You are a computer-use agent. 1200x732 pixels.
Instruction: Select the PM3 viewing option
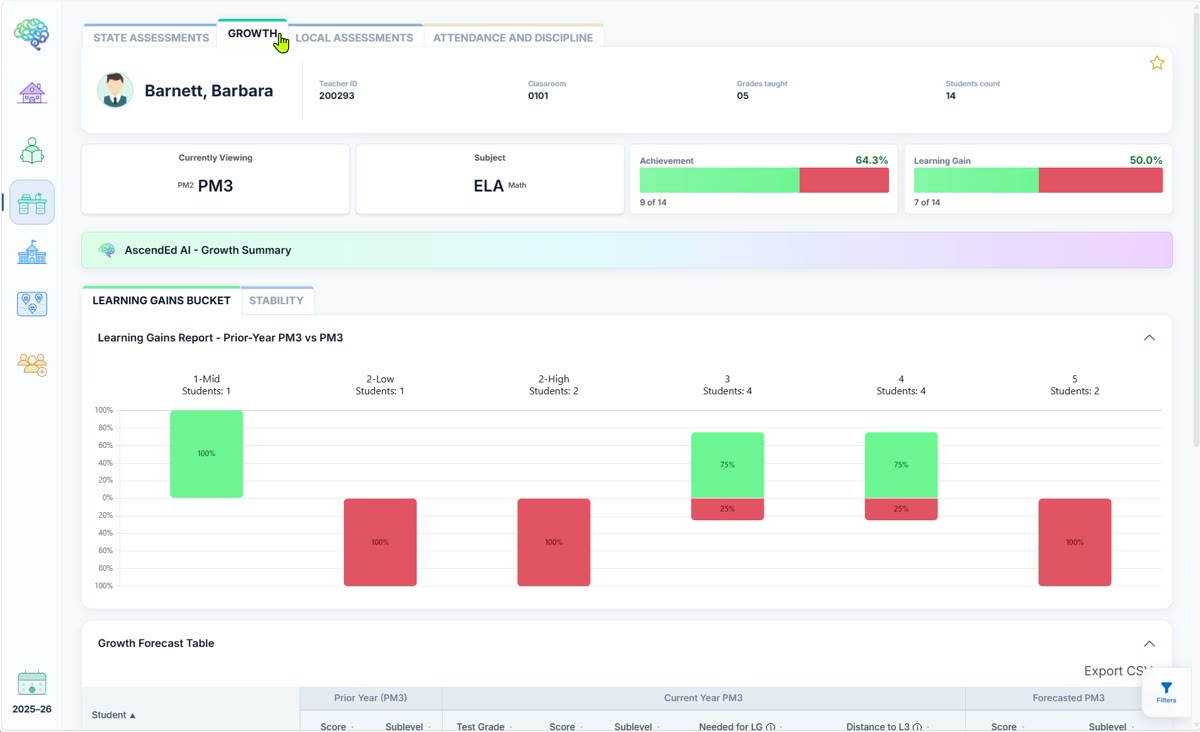tap(215, 186)
